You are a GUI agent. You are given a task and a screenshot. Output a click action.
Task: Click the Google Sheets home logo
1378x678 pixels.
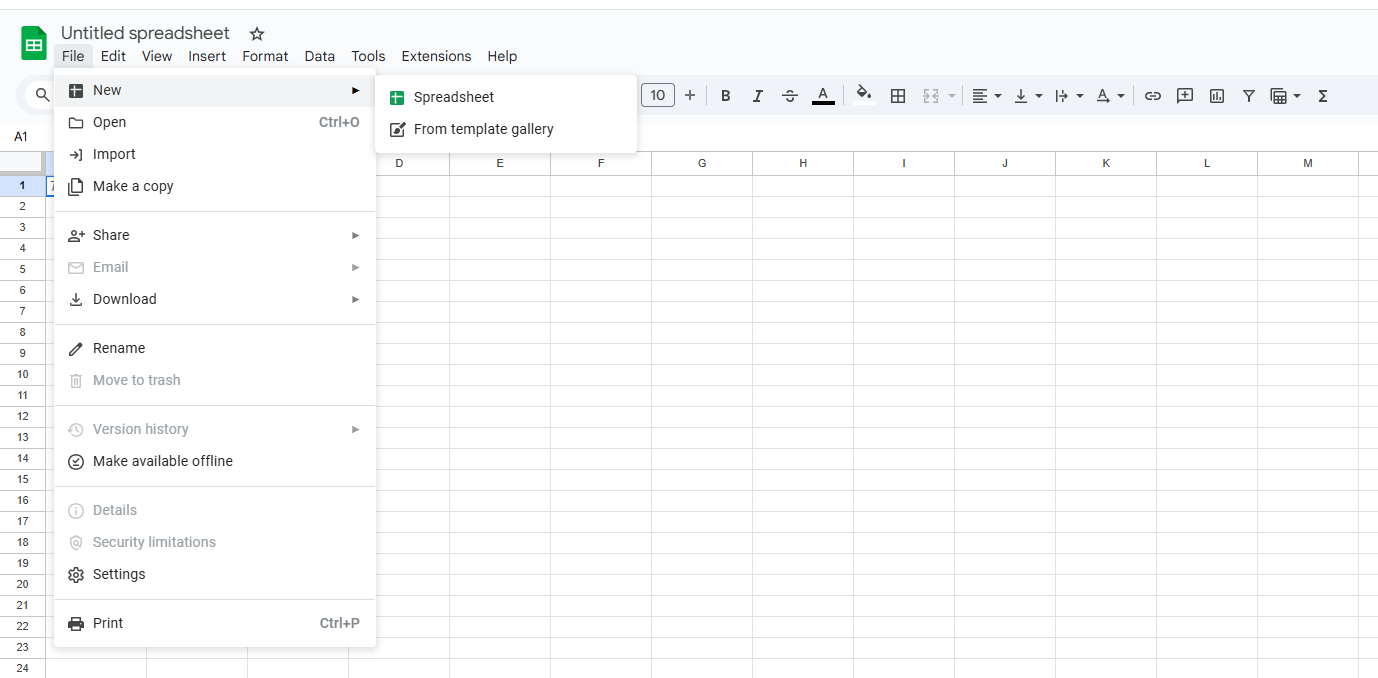coord(34,44)
